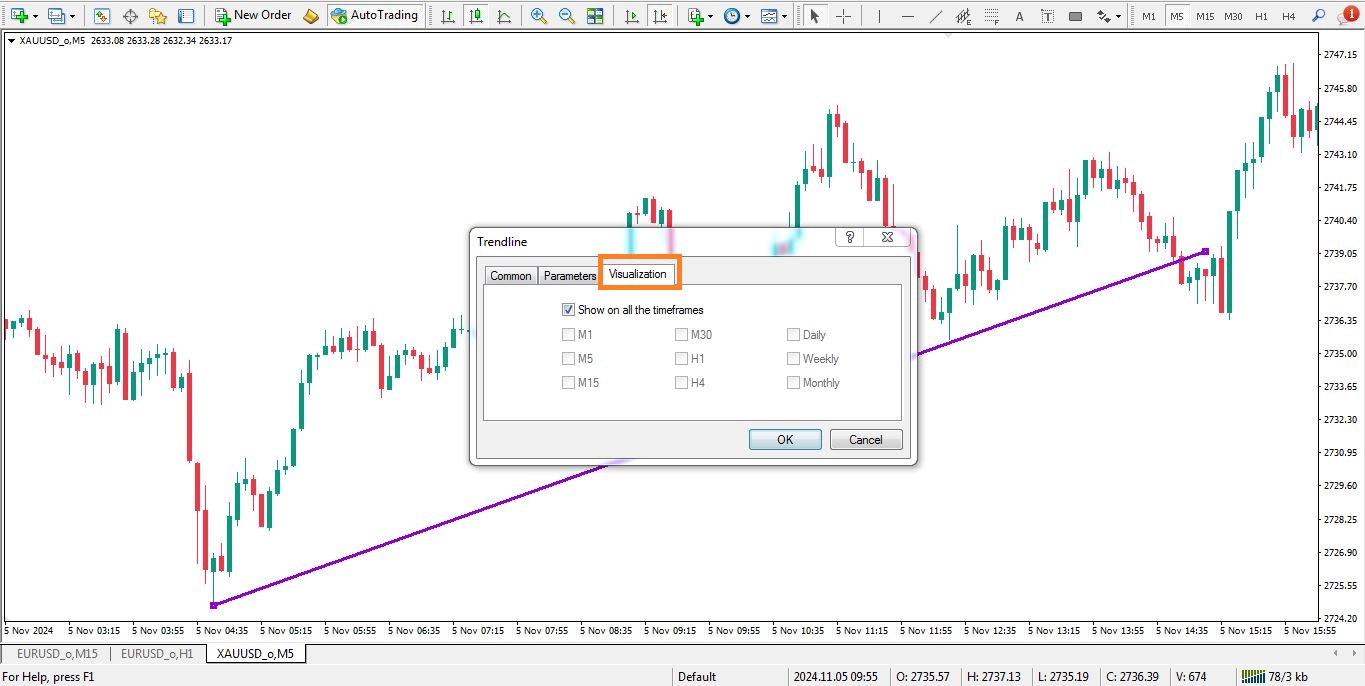Screen dimensions: 1365x686
Task: Open the EURUSD_o,H1 chart tab
Action: 156,654
